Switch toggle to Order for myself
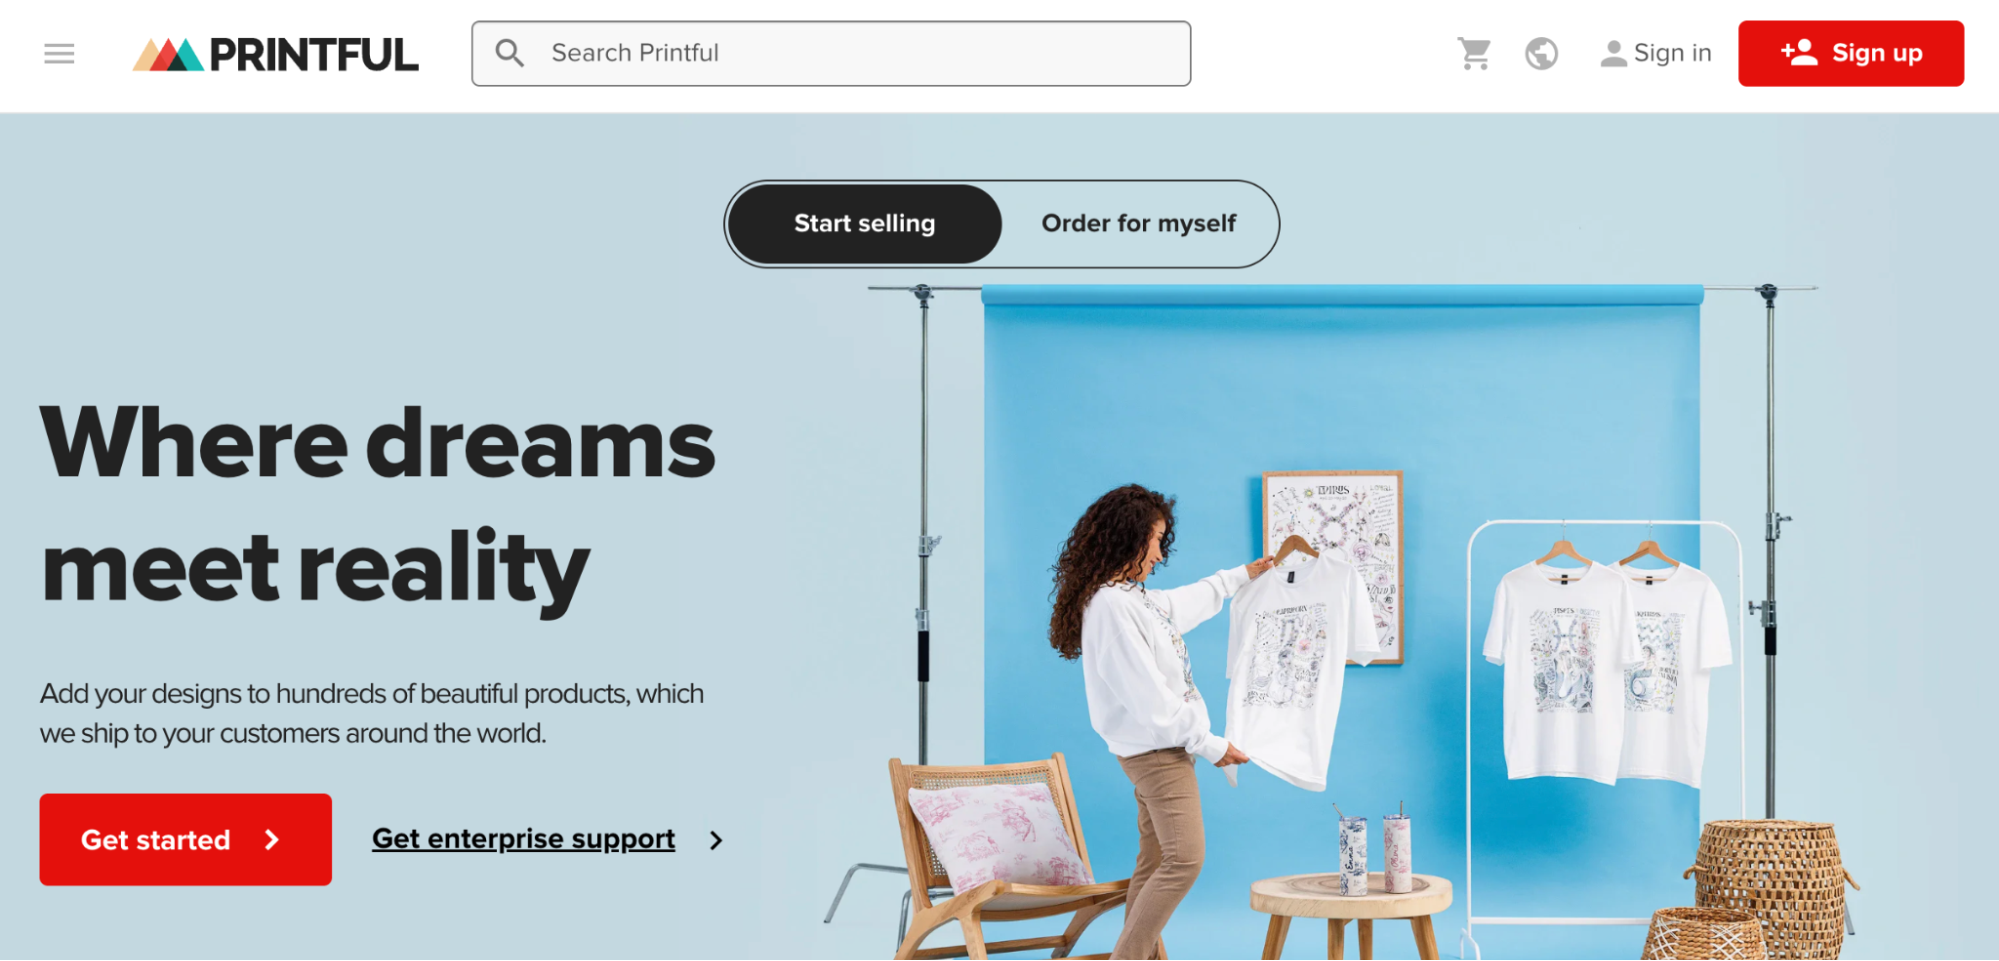The width and height of the screenshot is (1999, 961). (1139, 224)
